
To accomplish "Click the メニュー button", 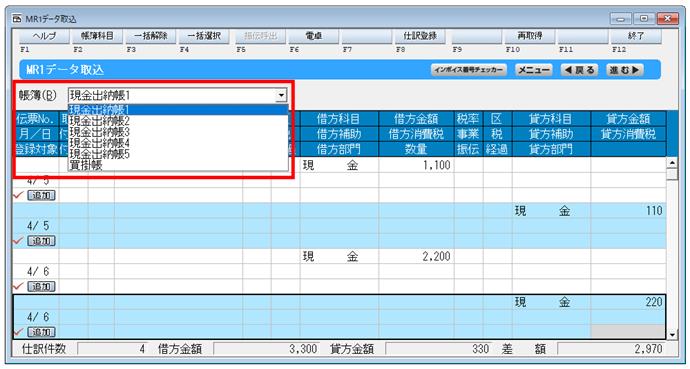I will [x=534, y=70].
